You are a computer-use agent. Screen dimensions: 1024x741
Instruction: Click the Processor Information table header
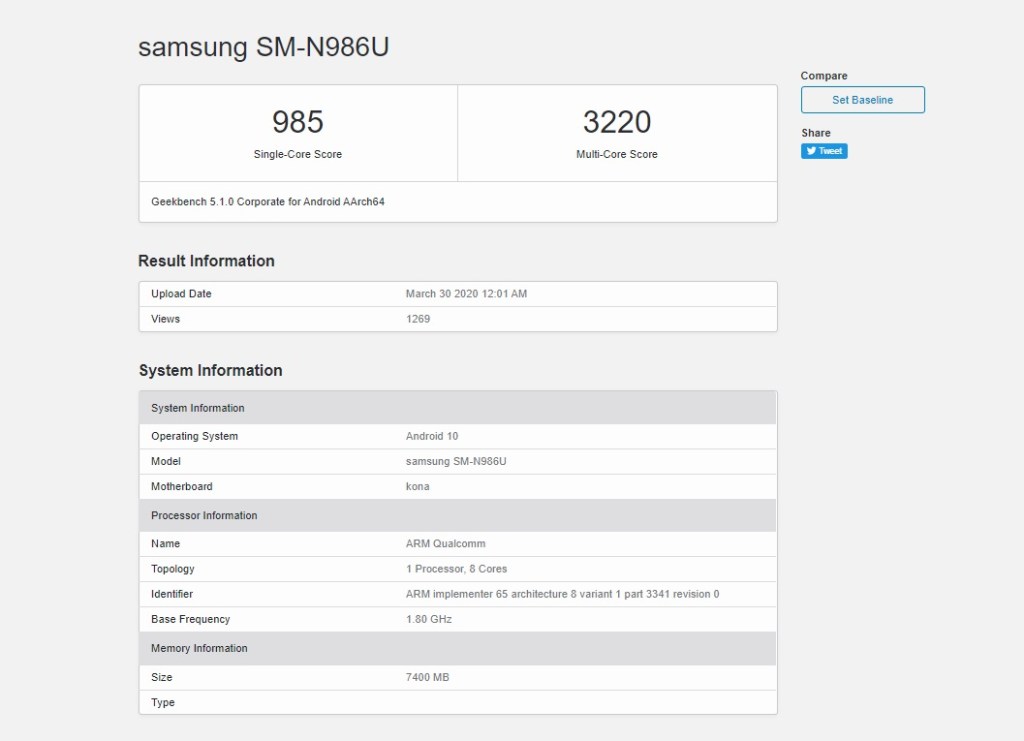(x=204, y=516)
